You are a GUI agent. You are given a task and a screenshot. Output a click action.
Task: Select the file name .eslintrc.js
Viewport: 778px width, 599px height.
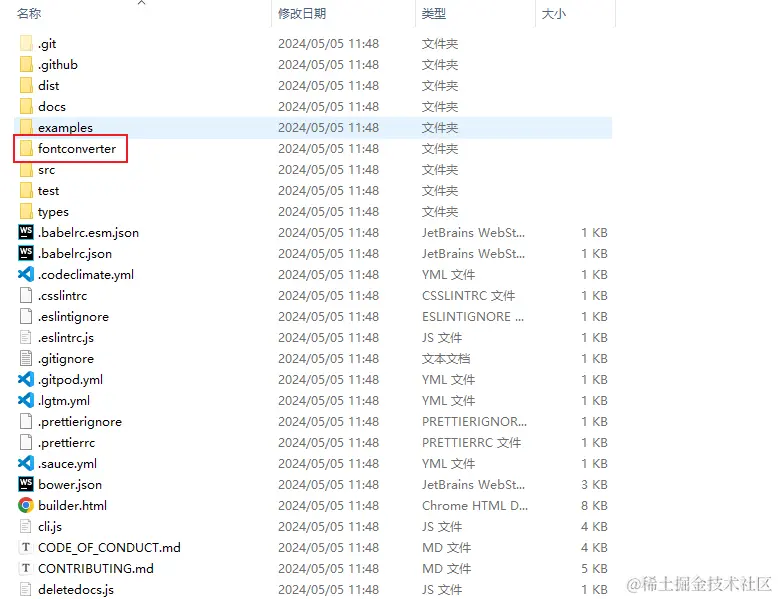pos(66,337)
